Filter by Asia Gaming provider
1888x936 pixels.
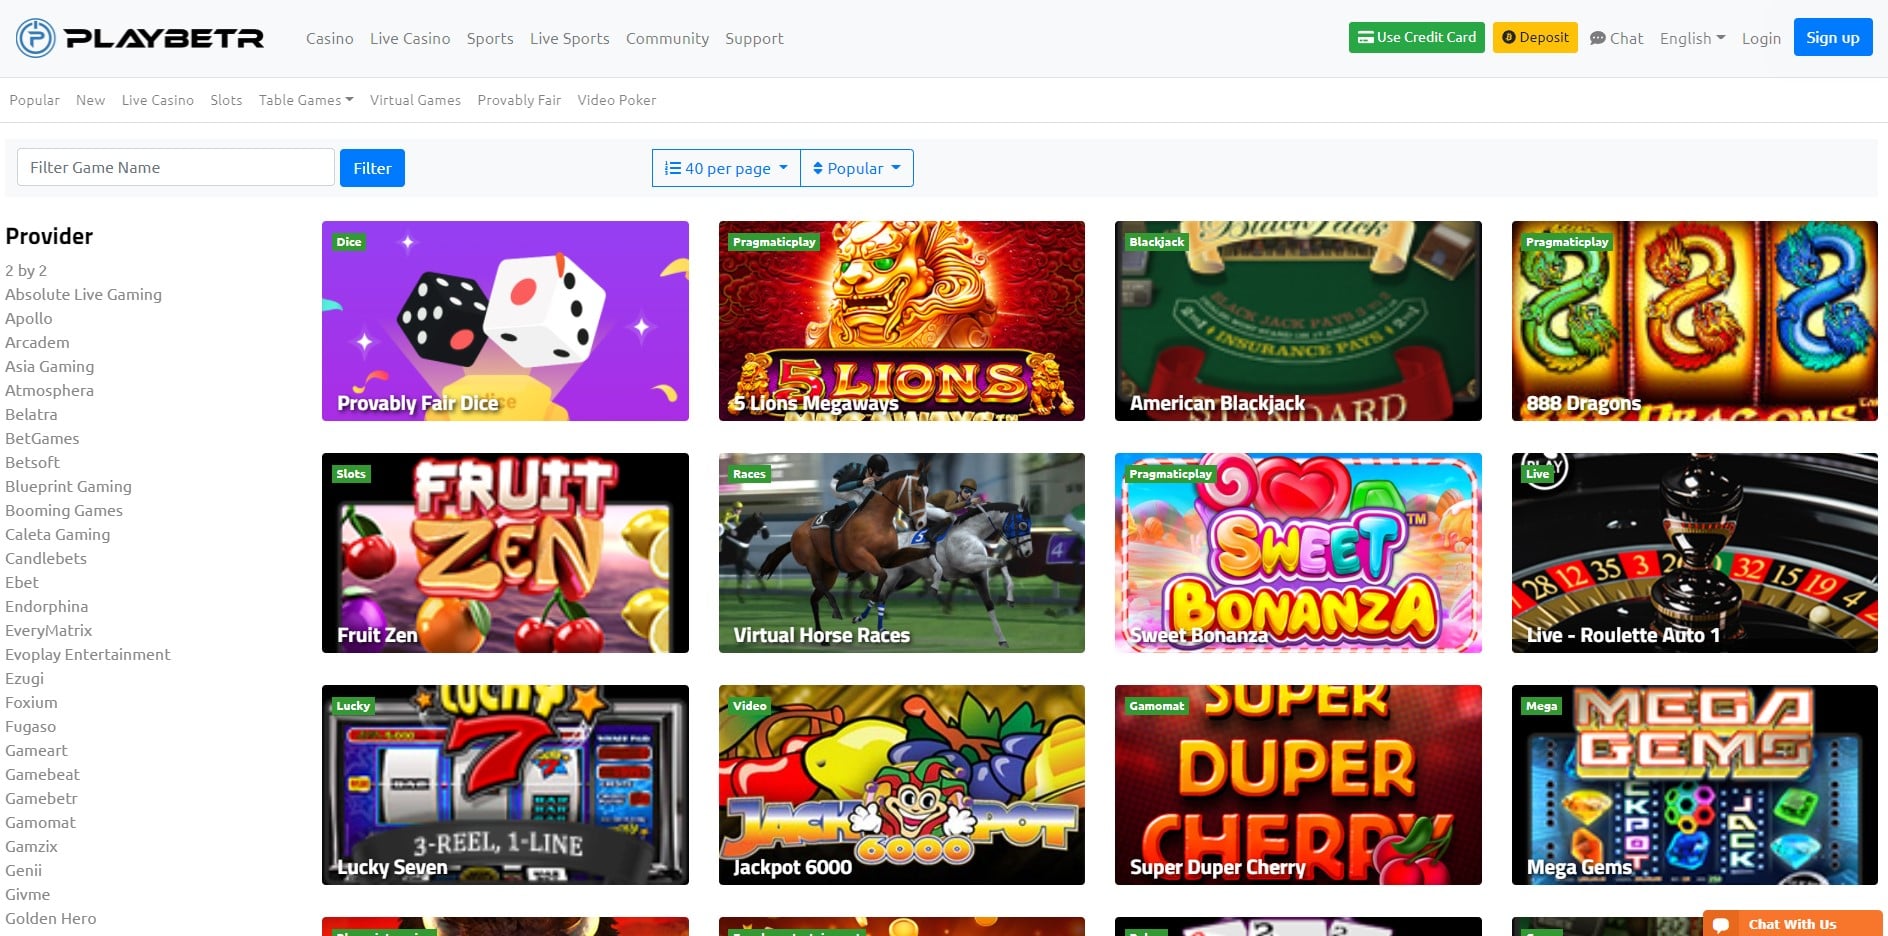(x=49, y=366)
